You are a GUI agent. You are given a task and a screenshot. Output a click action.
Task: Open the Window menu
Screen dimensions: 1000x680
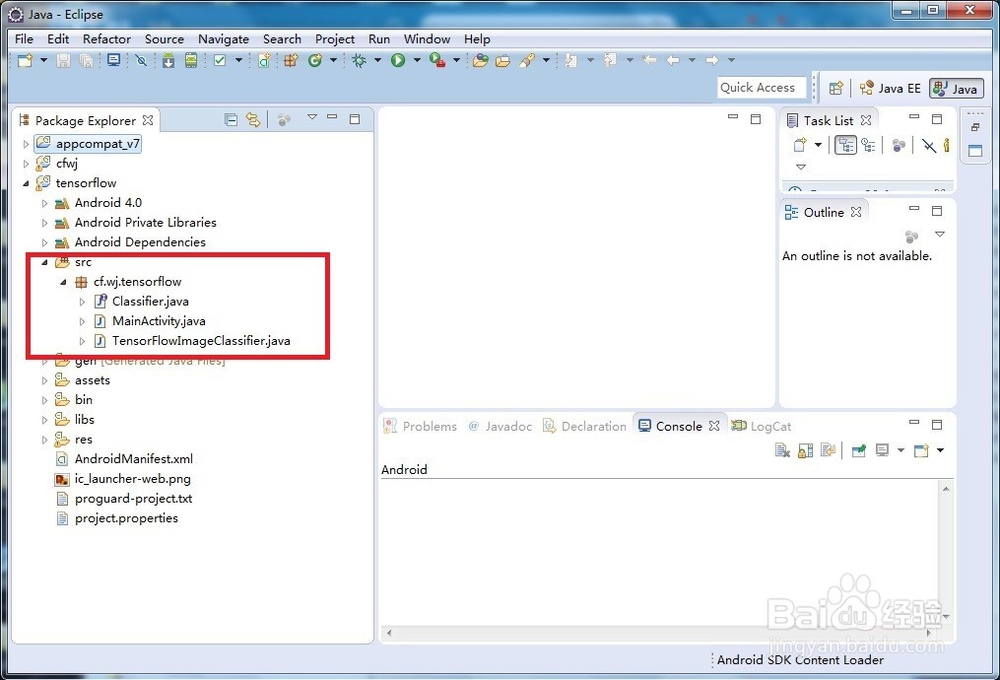coord(427,39)
